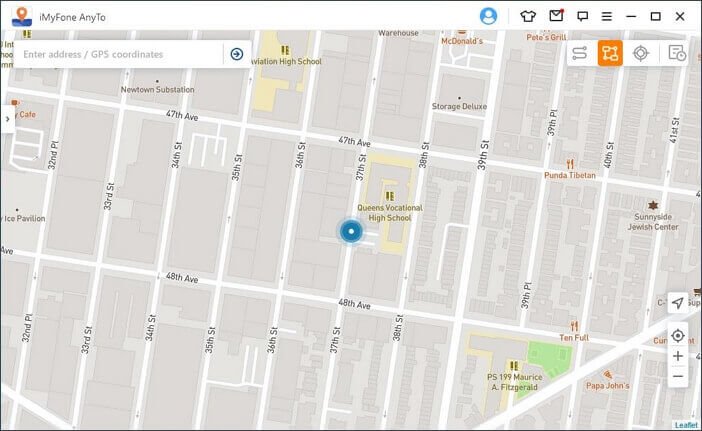This screenshot has width=702, height=431.
Task: Click the Punda Tibetan restaurant label
Action: (569, 175)
